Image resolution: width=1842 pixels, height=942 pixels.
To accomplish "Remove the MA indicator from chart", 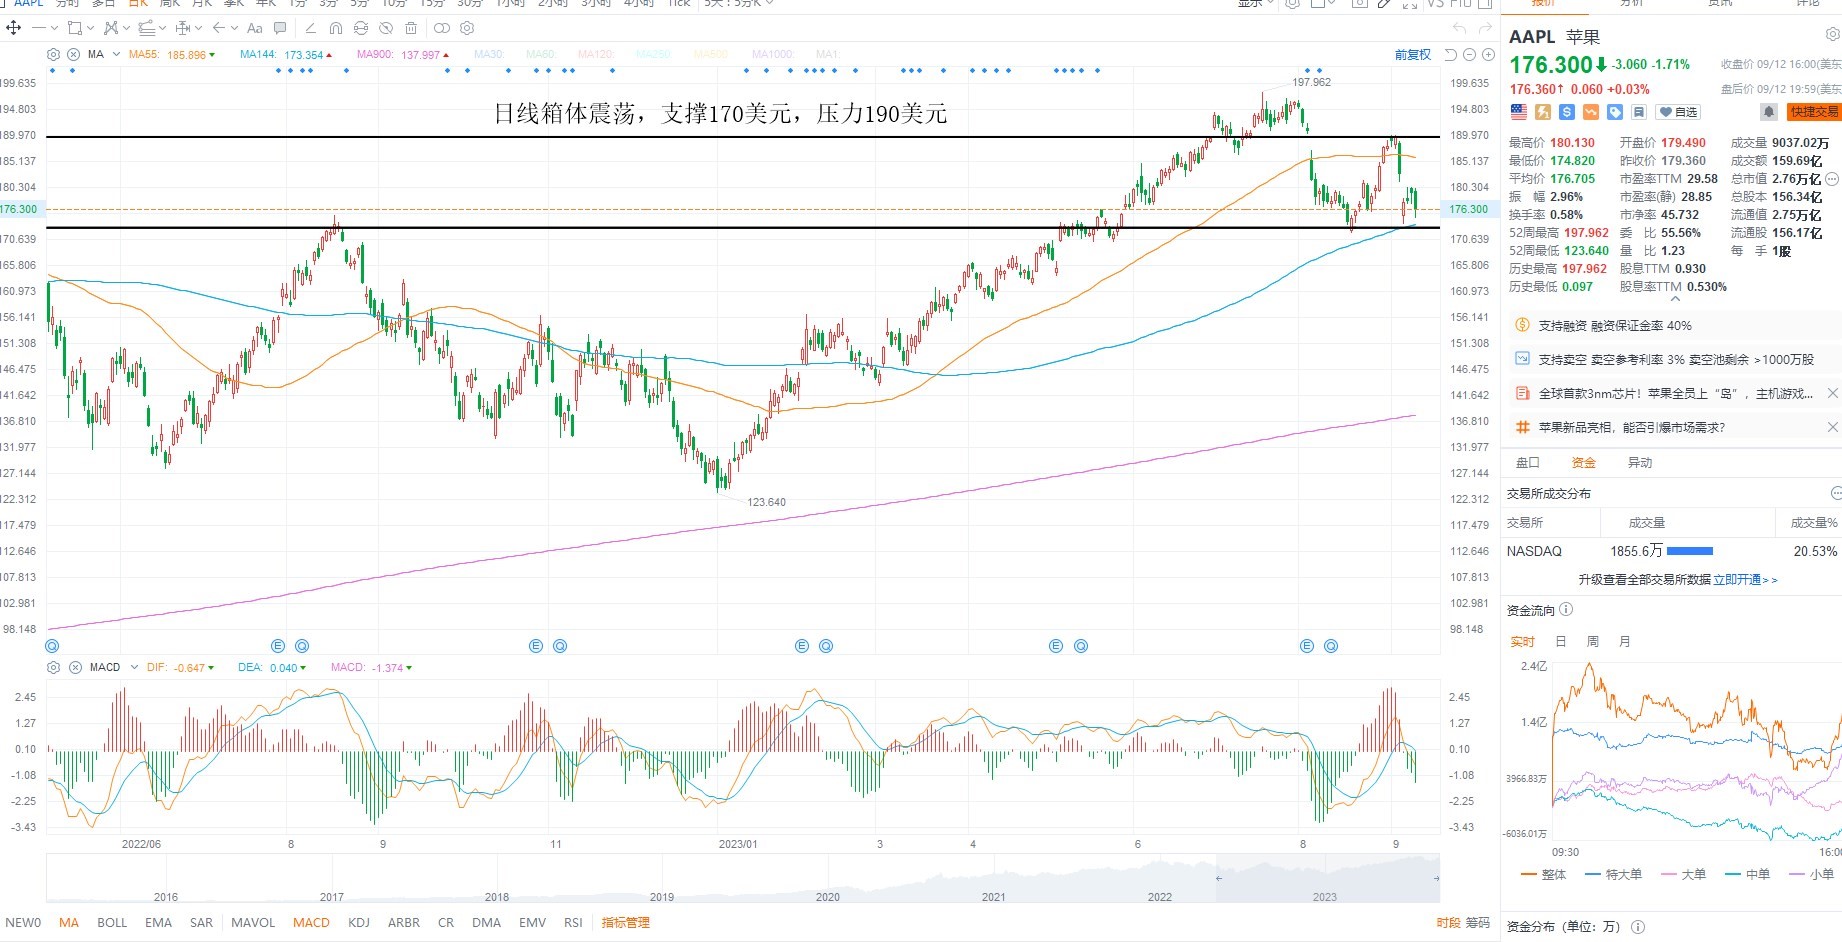I will pyautogui.click(x=73, y=54).
